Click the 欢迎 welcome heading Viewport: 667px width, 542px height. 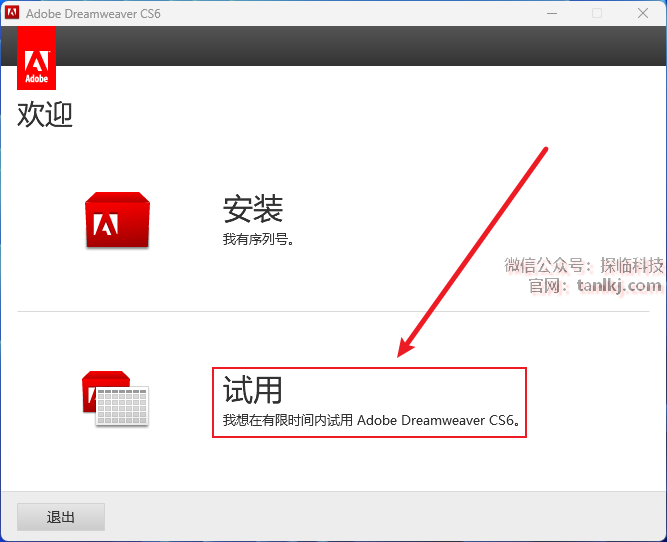(x=45, y=114)
